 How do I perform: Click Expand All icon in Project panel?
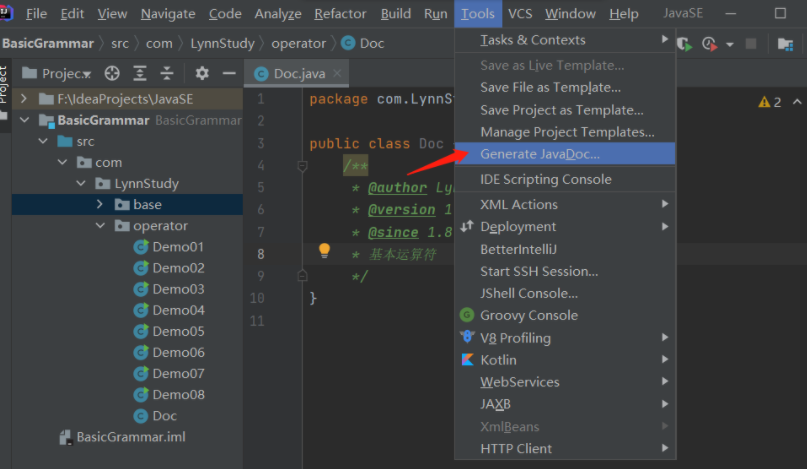click(x=139, y=74)
